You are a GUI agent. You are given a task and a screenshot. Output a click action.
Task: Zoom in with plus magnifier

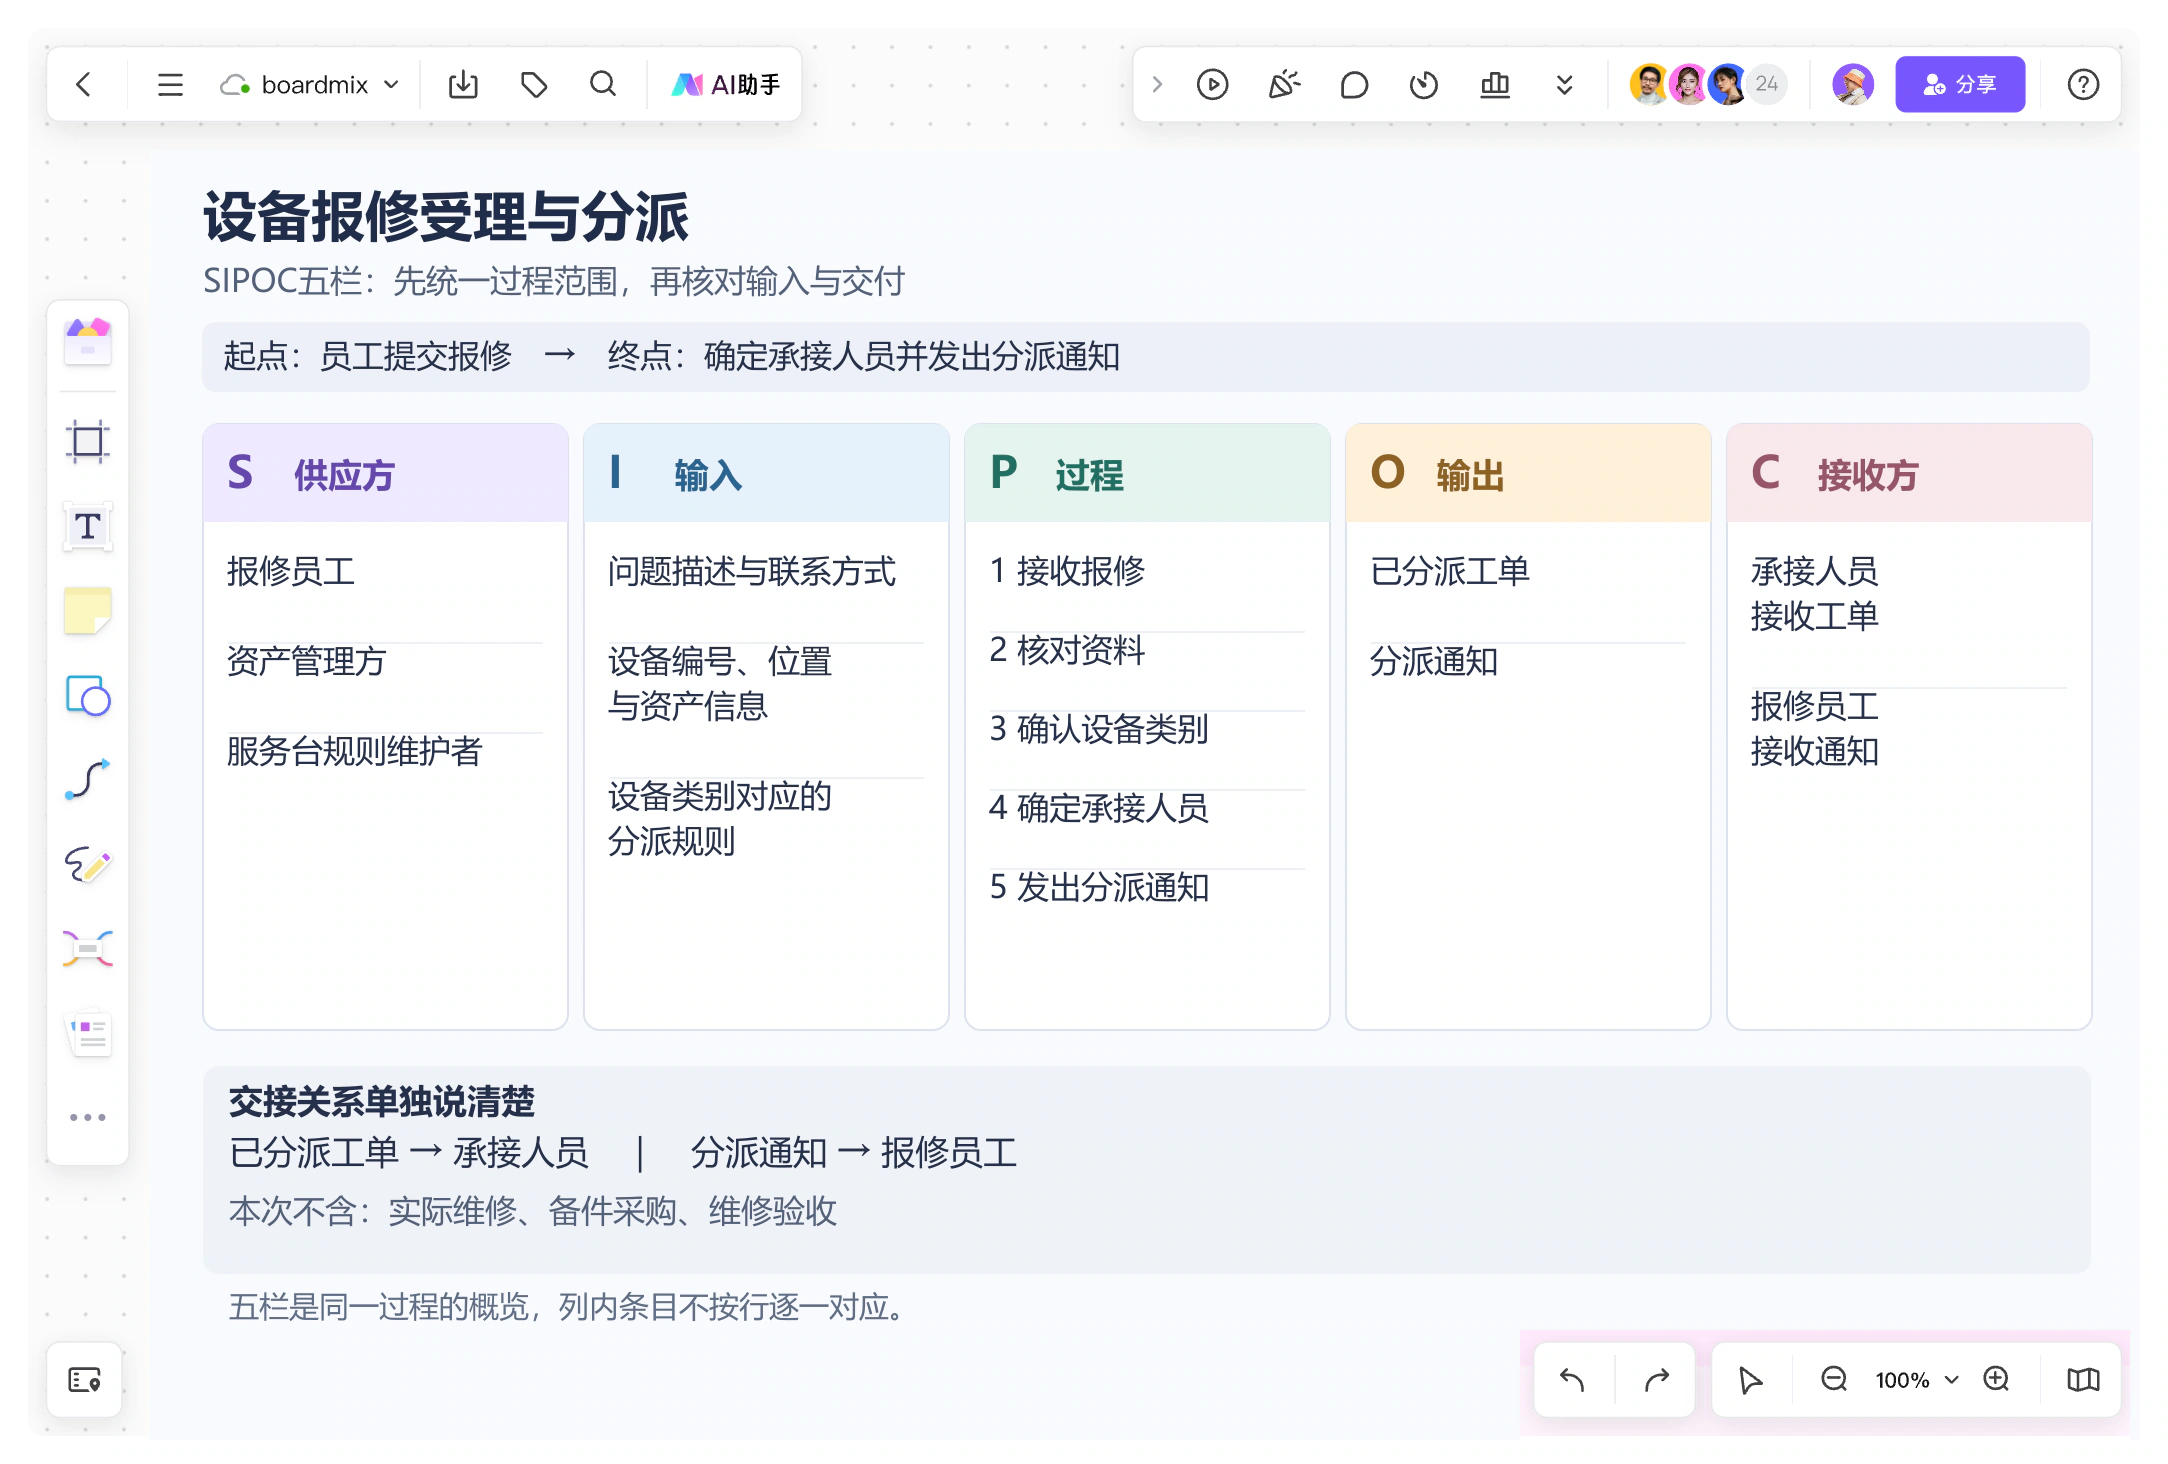(1997, 1380)
